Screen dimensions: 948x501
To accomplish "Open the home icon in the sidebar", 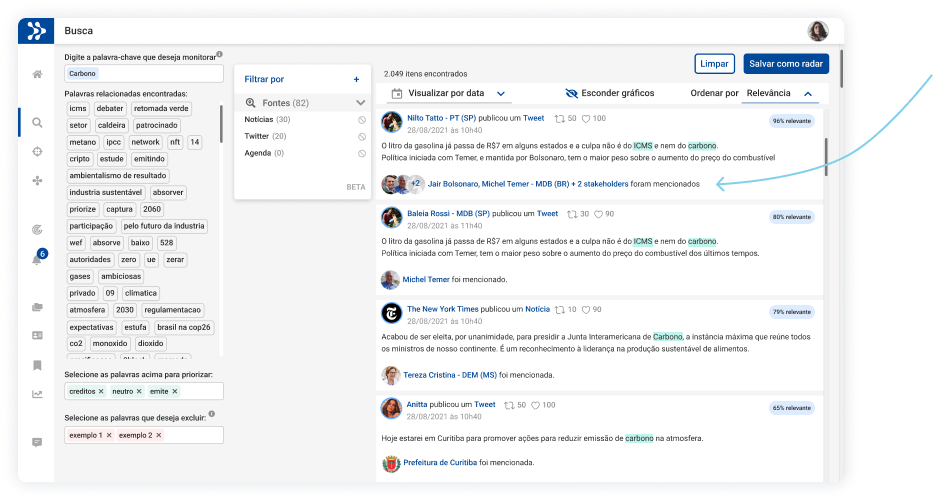I will point(37,74).
